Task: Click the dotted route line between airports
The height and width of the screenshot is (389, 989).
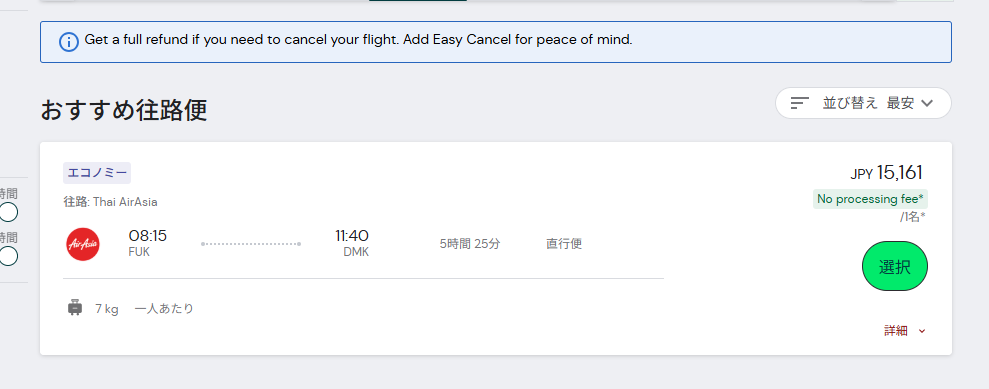Action: 251,243
